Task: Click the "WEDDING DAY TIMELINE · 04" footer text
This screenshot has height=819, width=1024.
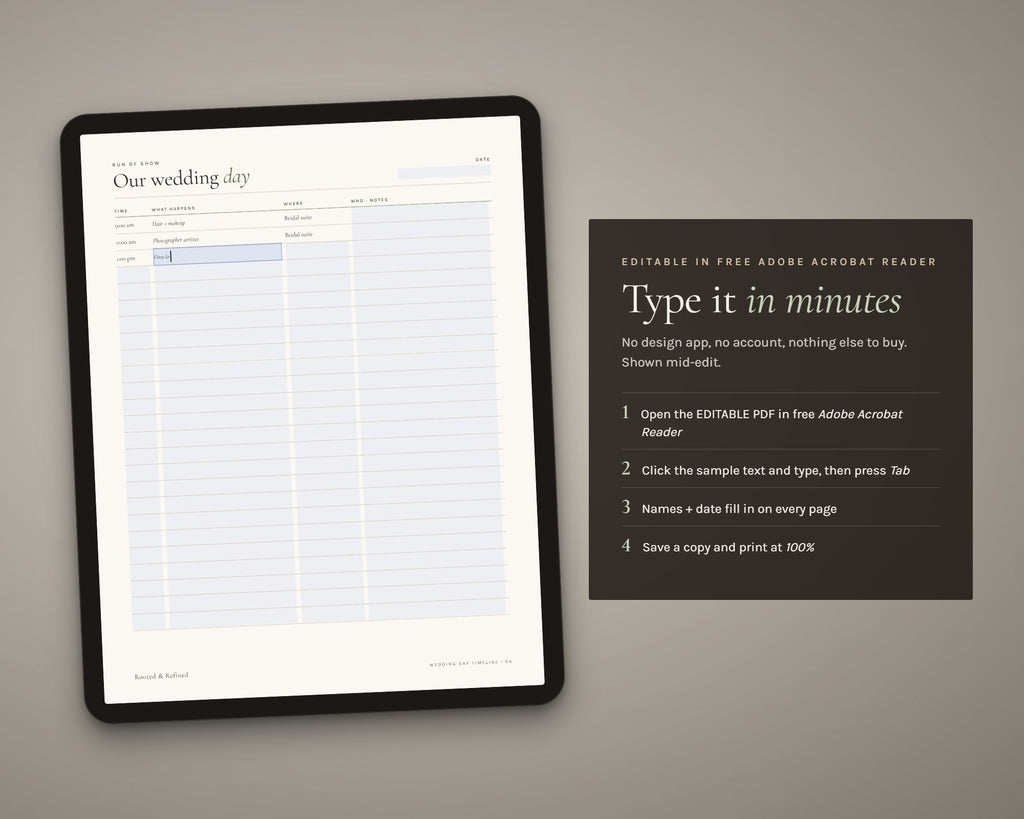Action: [x=471, y=663]
